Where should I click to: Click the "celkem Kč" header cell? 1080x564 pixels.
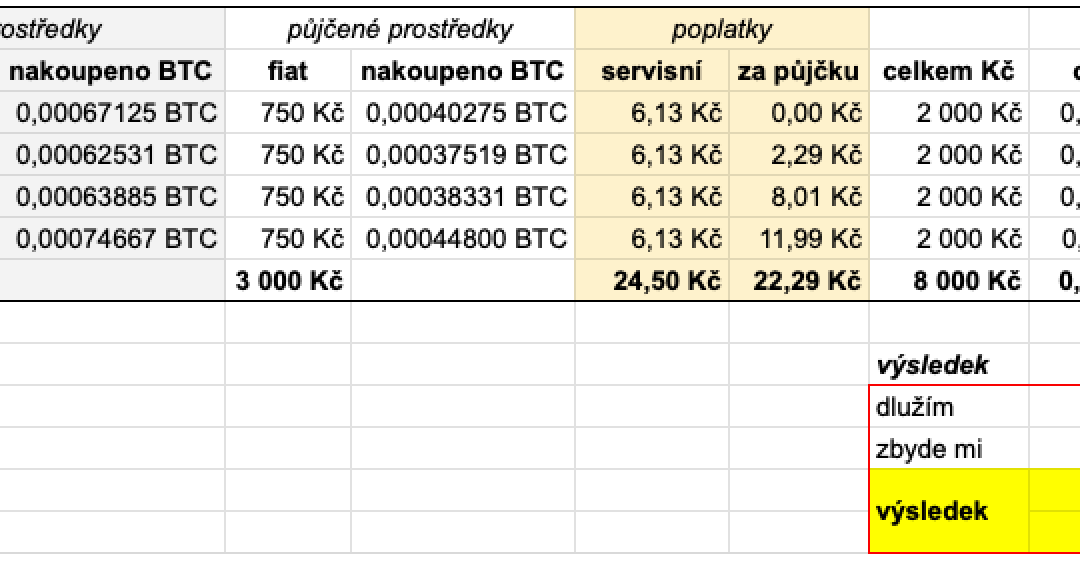point(948,72)
